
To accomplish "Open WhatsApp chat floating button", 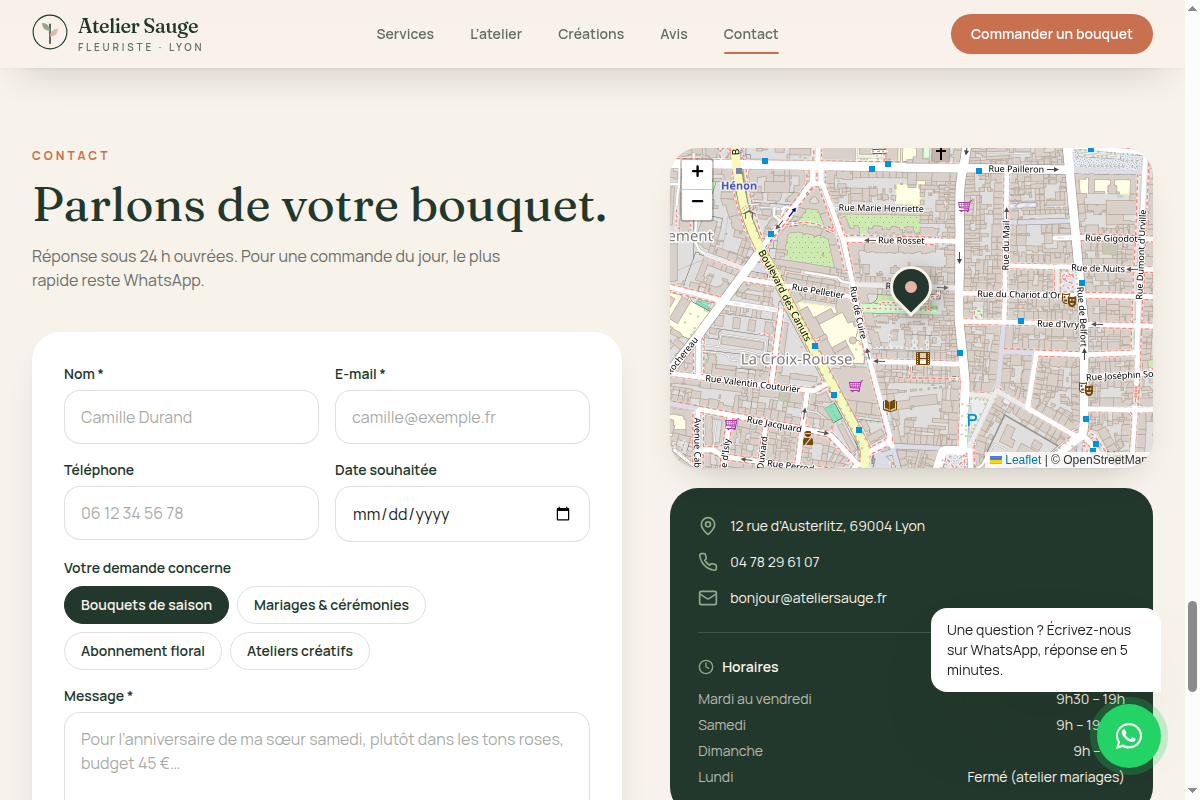I will pyautogui.click(x=1129, y=736).
